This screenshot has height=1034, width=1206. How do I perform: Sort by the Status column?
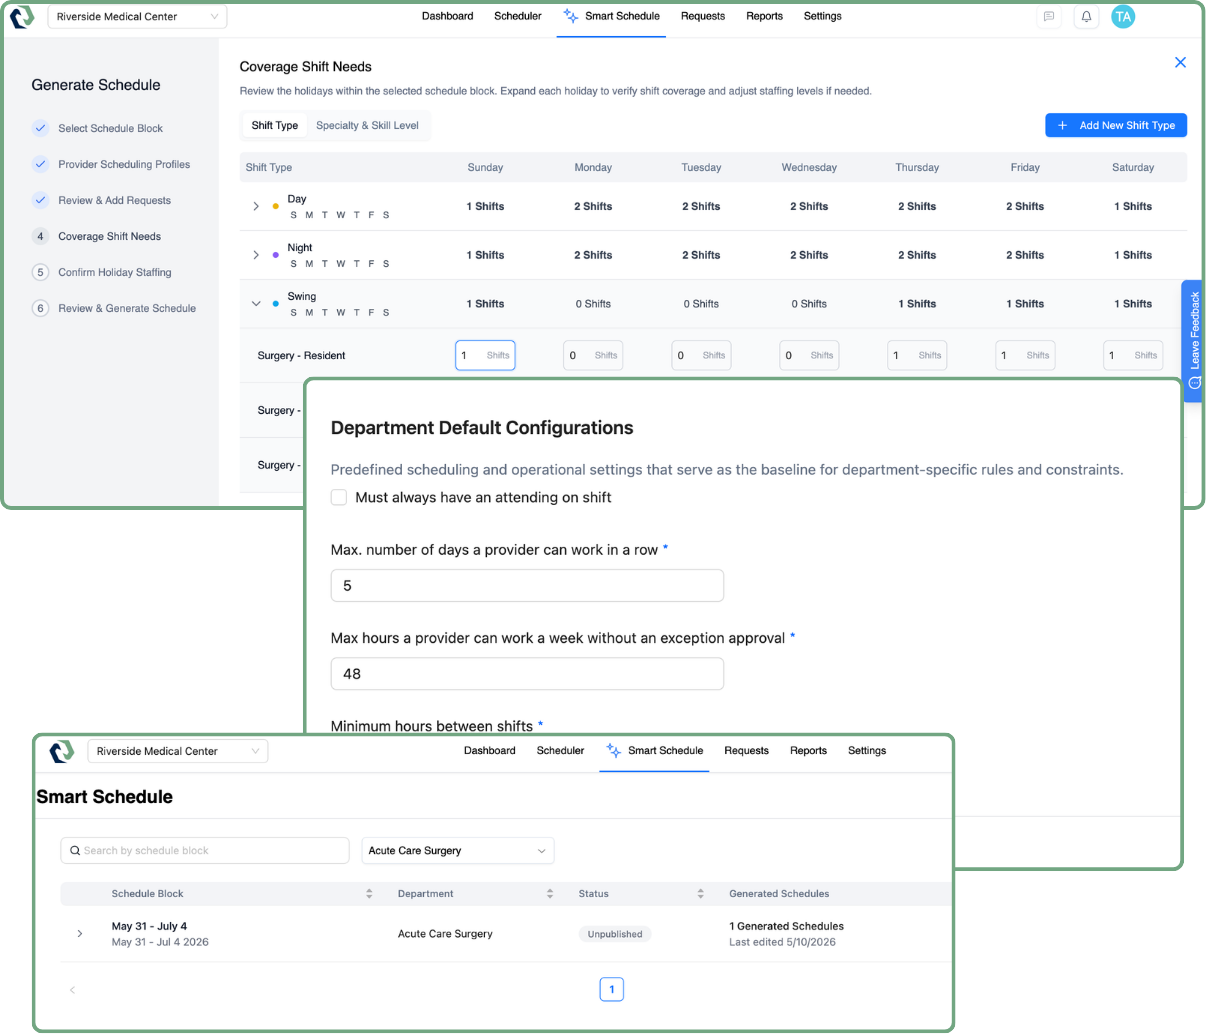click(x=700, y=894)
